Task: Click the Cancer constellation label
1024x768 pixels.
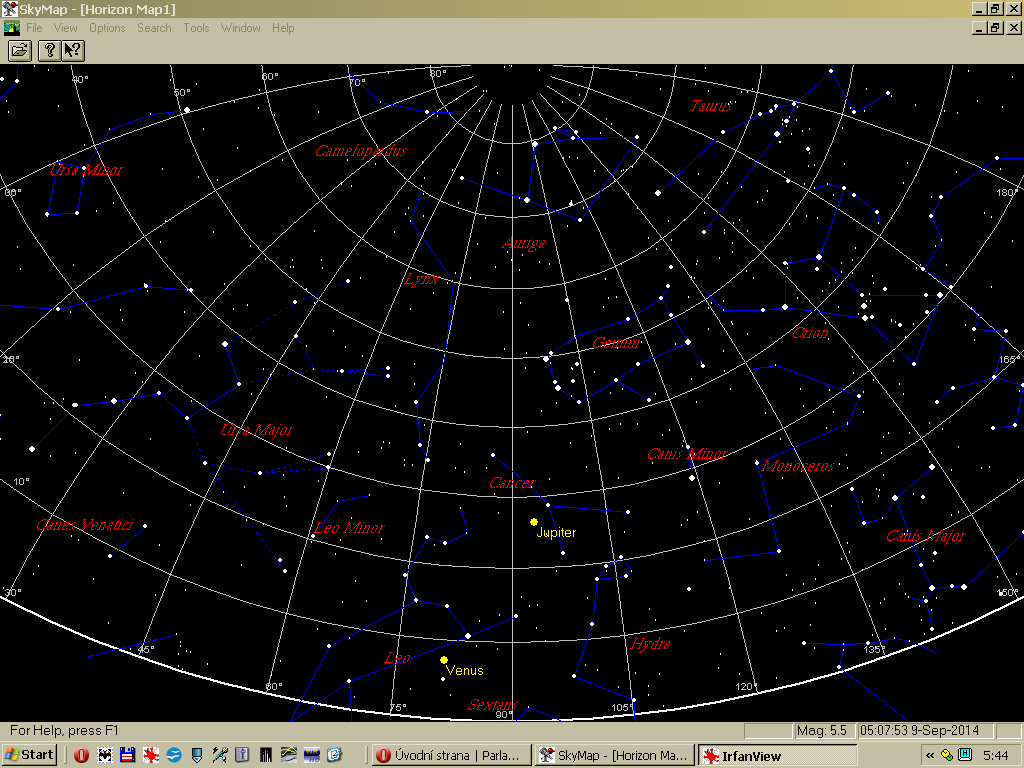Action: (512, 483)
